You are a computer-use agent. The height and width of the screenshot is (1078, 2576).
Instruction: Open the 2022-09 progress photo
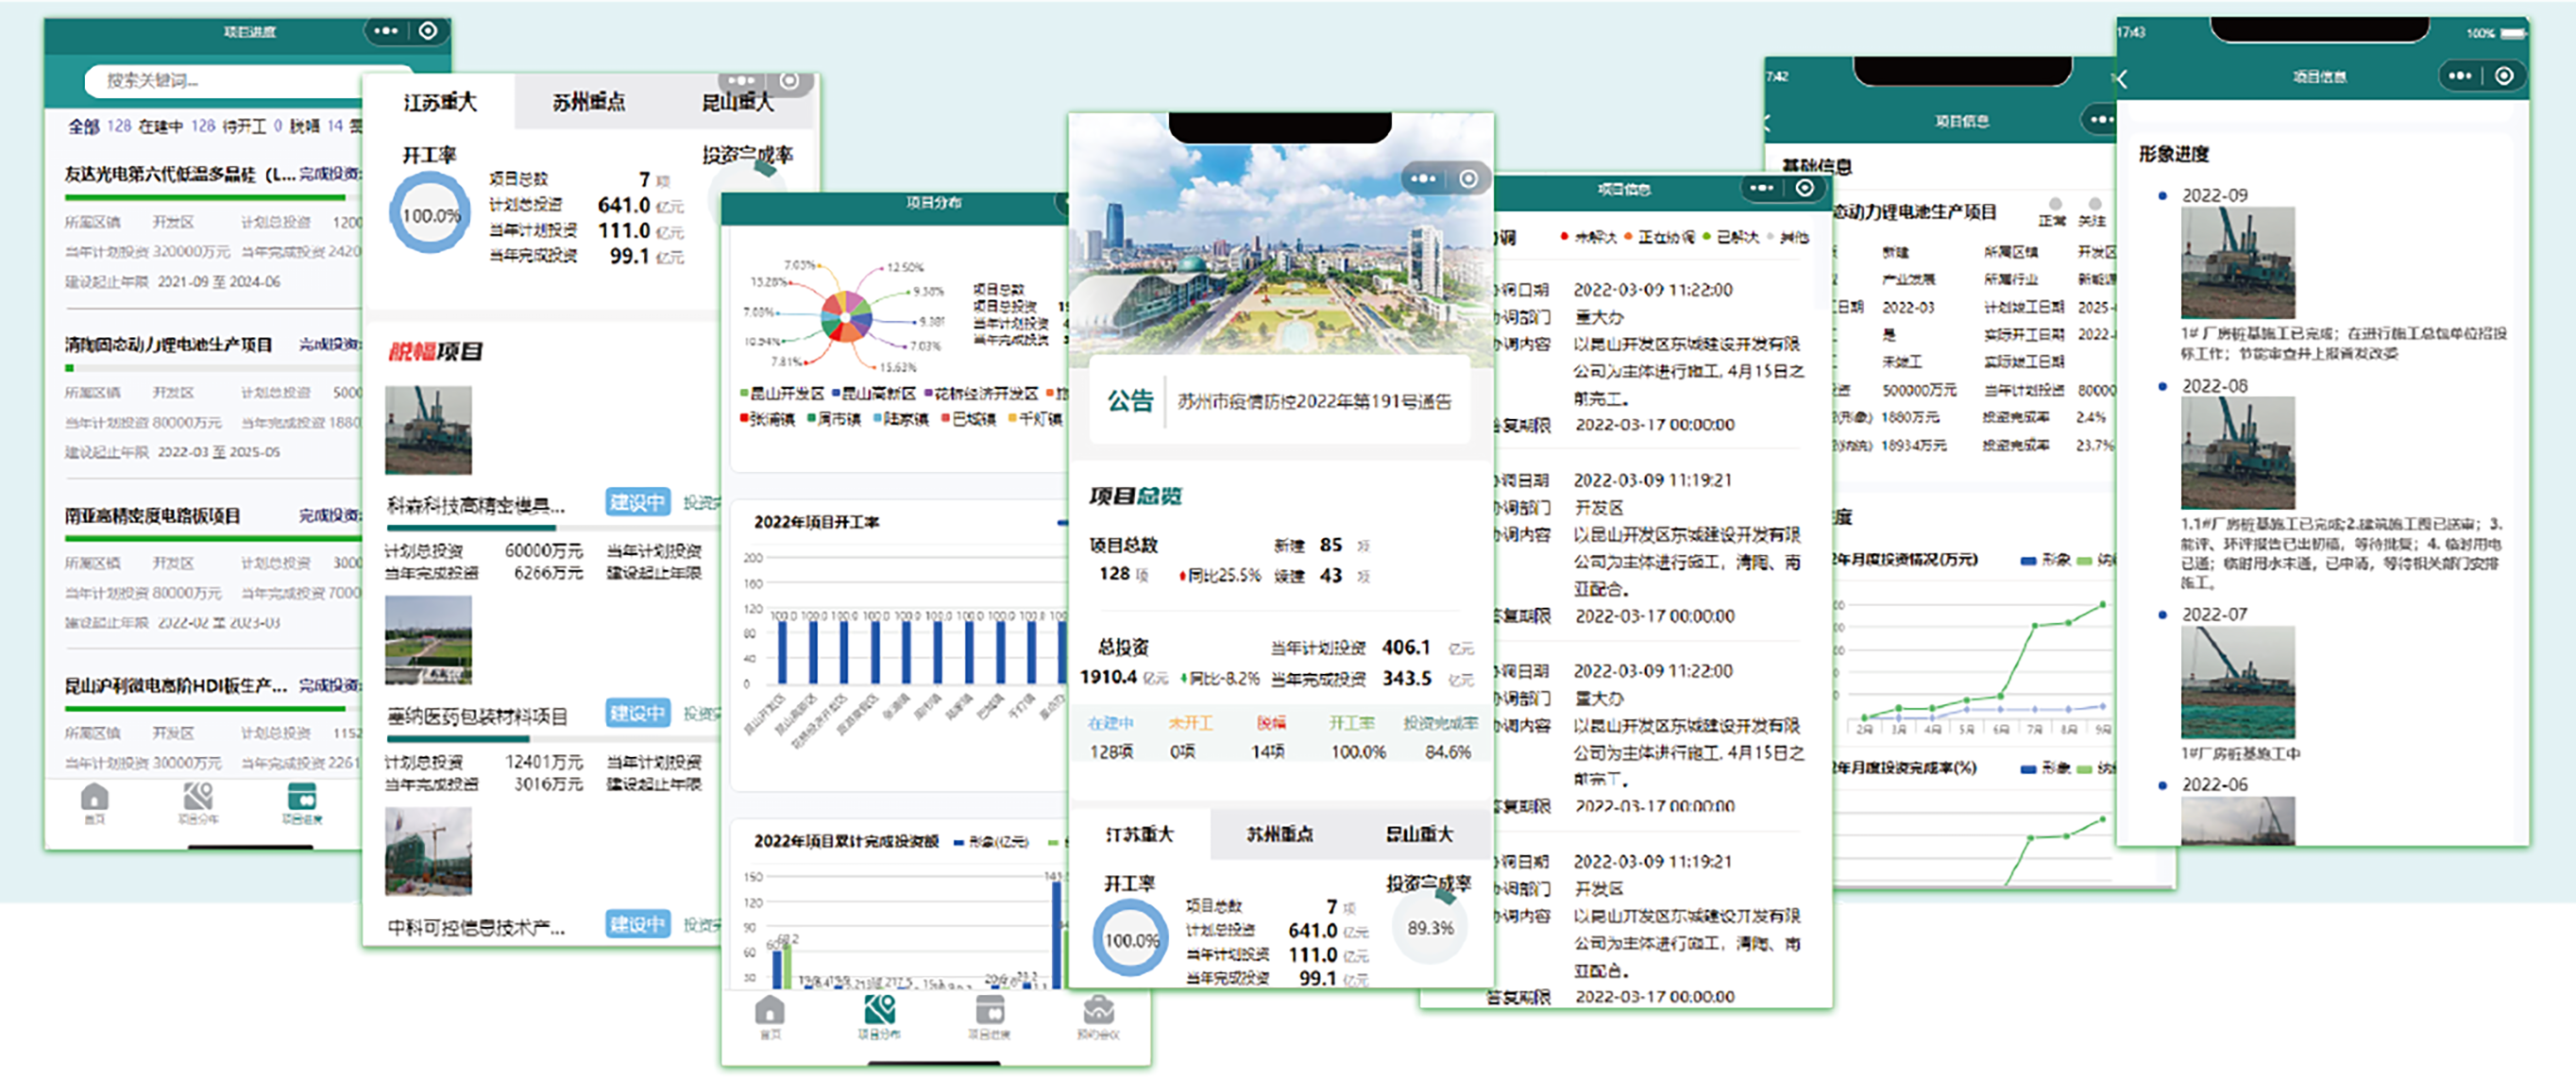point(2237,263)
